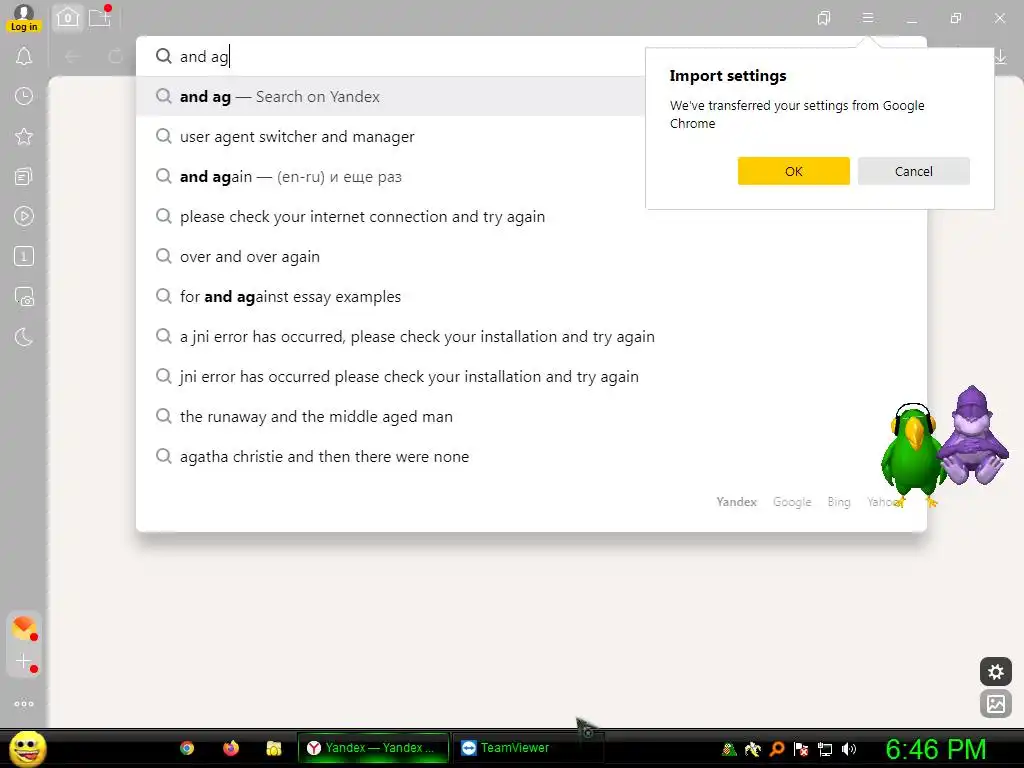This screenshot has height=768, width=1024.
Task: Open Yandex Mail icon in sidebar
Action: (x=24, y=628)
